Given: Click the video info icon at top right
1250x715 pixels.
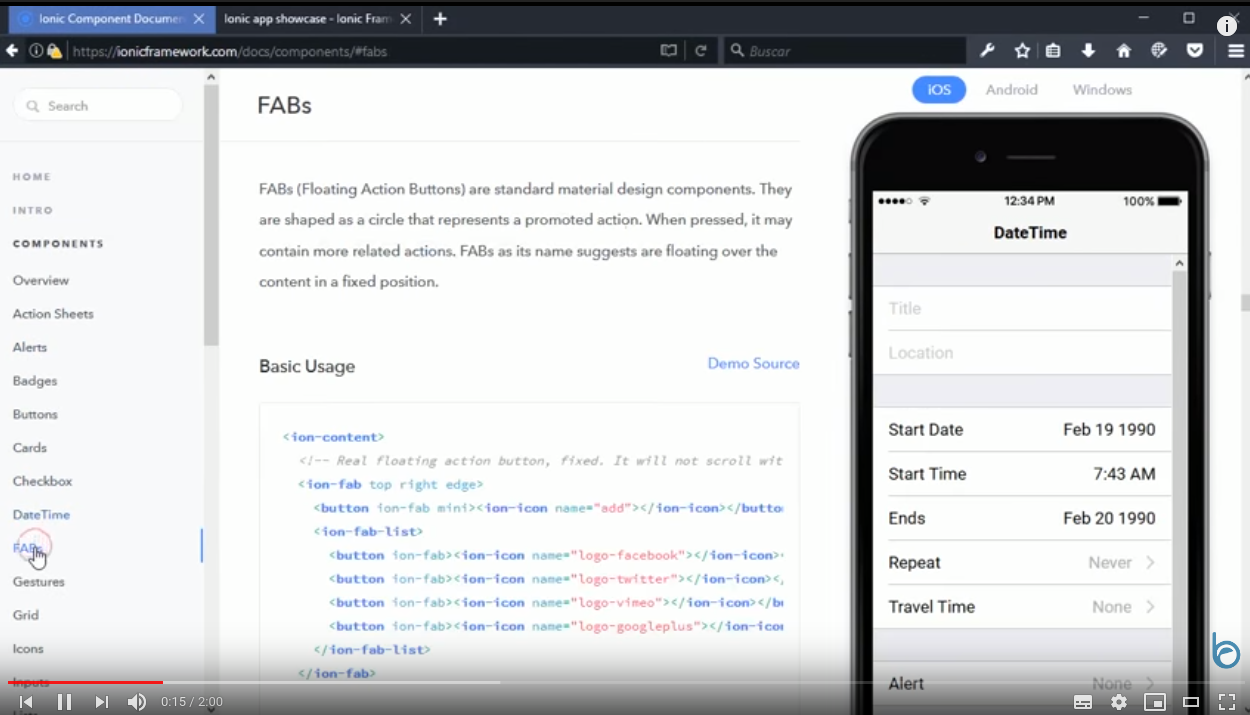Looking at the screenshot, I should [x=1227, y=27].
